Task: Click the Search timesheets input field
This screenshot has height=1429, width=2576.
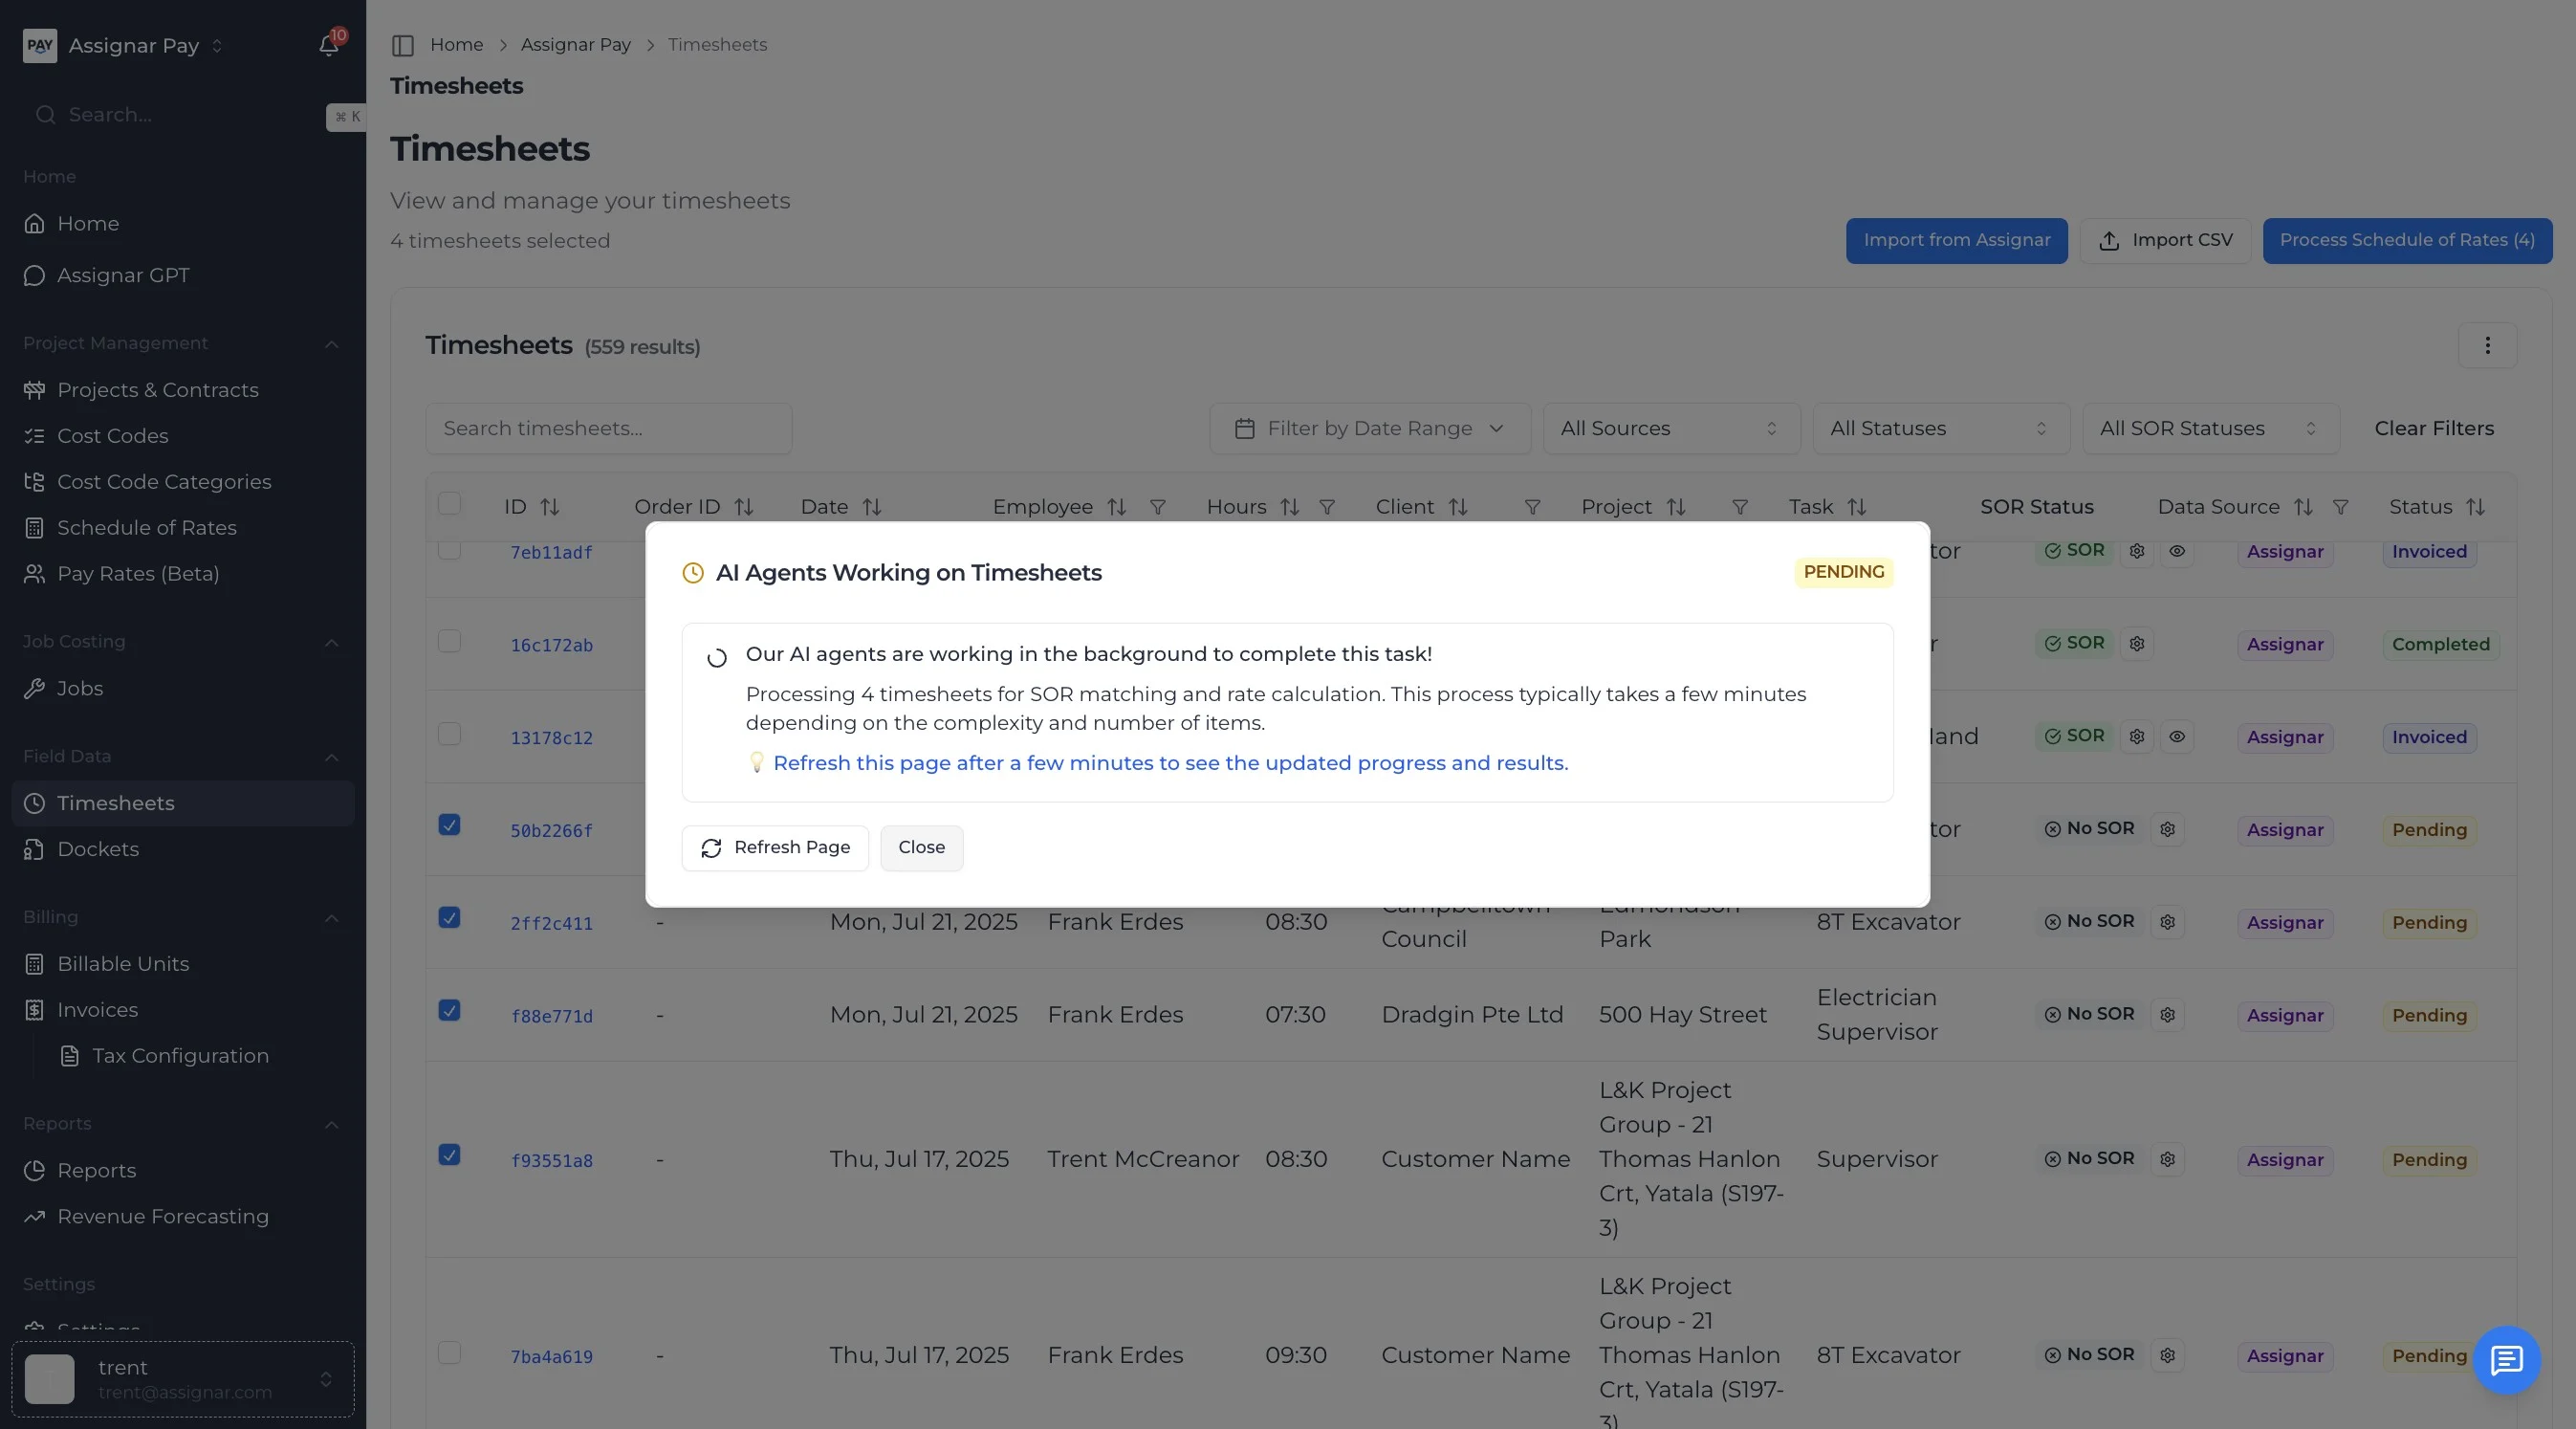Action: pyautogui.click(x=608, y=429)
